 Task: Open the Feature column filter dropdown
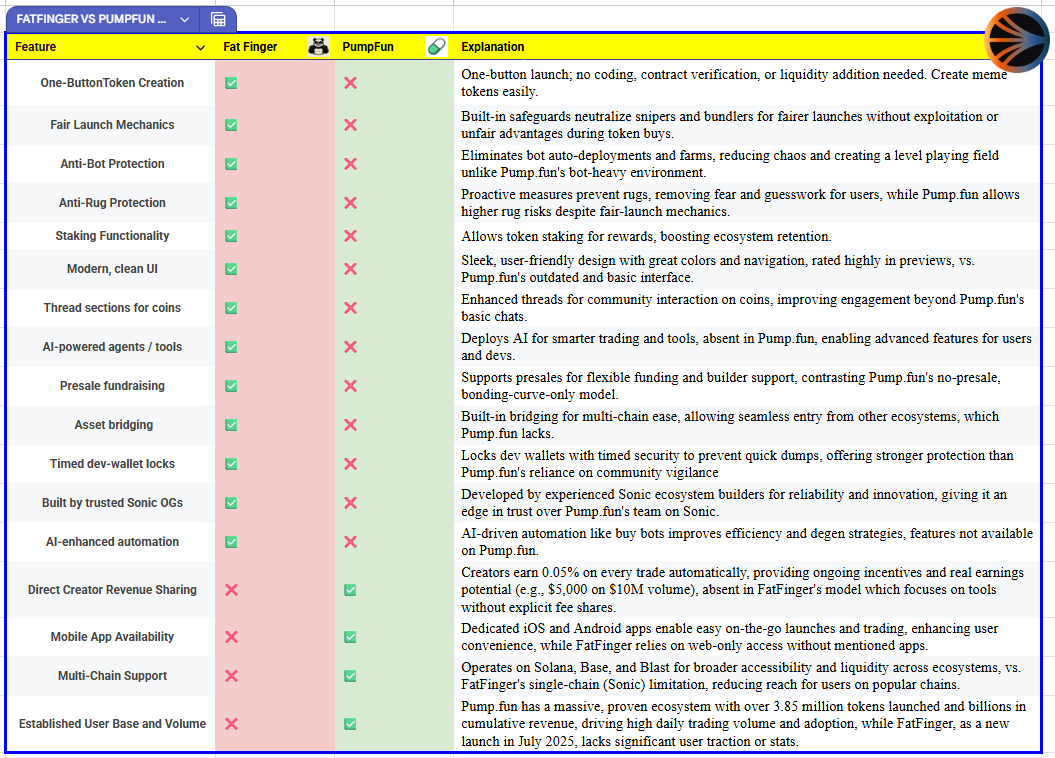click(x=200, y=47)
